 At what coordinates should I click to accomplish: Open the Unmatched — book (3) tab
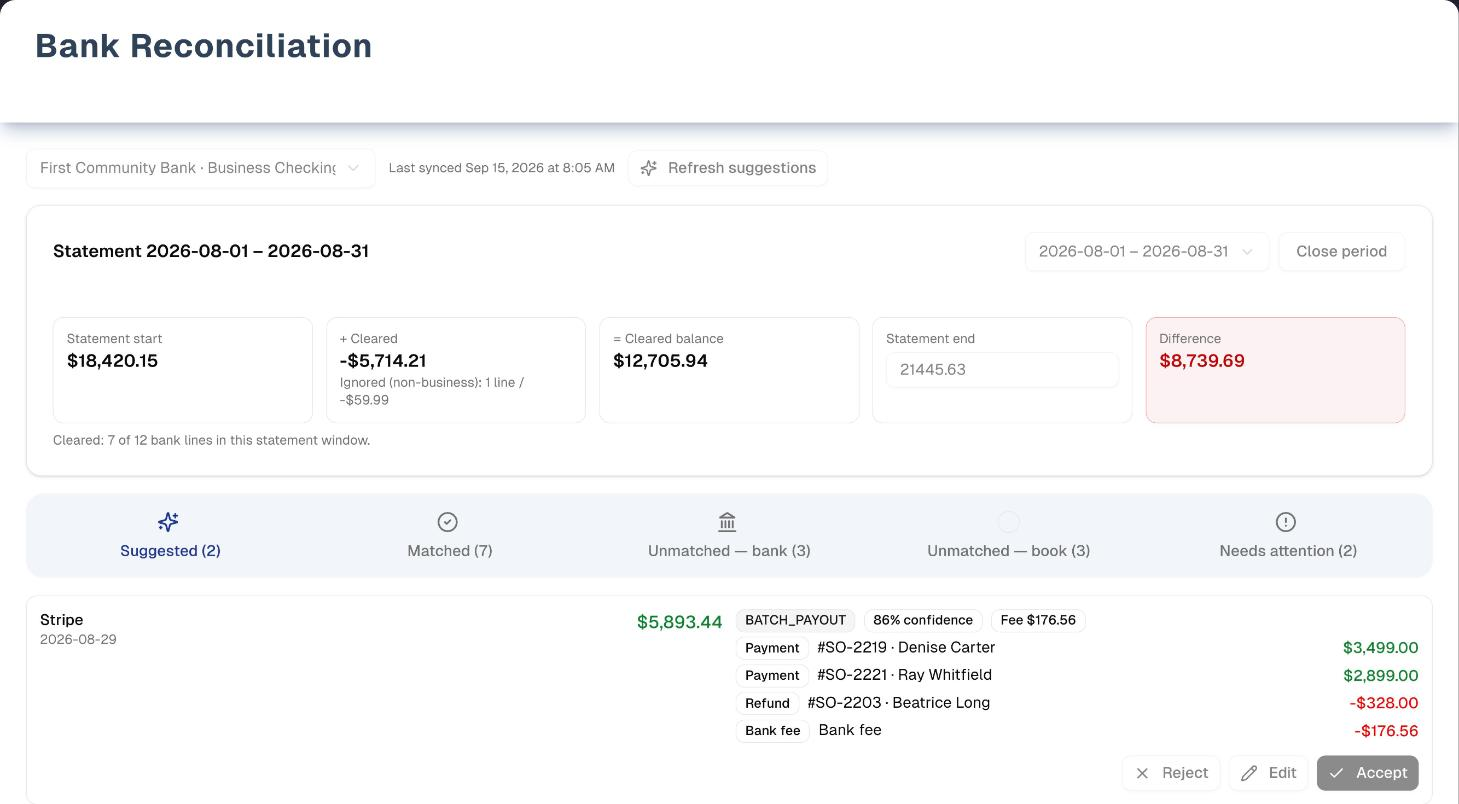[x=1009, y=535]
